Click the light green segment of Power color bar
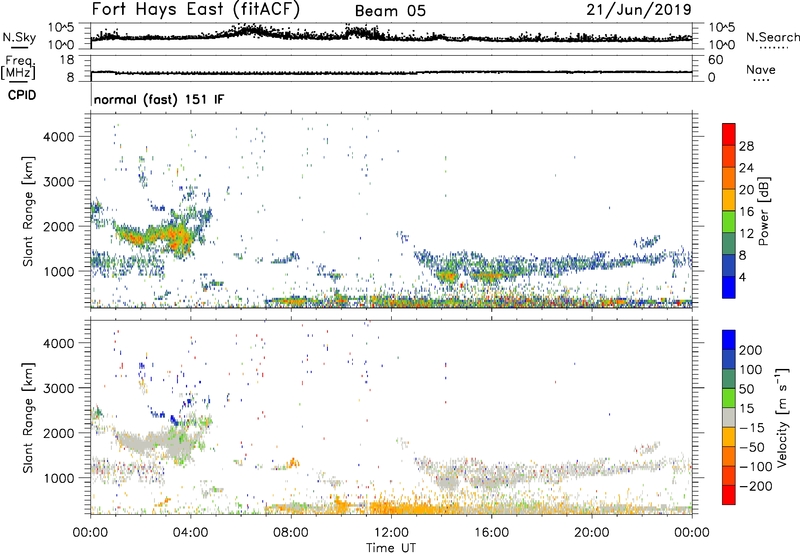This screenshot has height=554, width=800. coord(729,222)
